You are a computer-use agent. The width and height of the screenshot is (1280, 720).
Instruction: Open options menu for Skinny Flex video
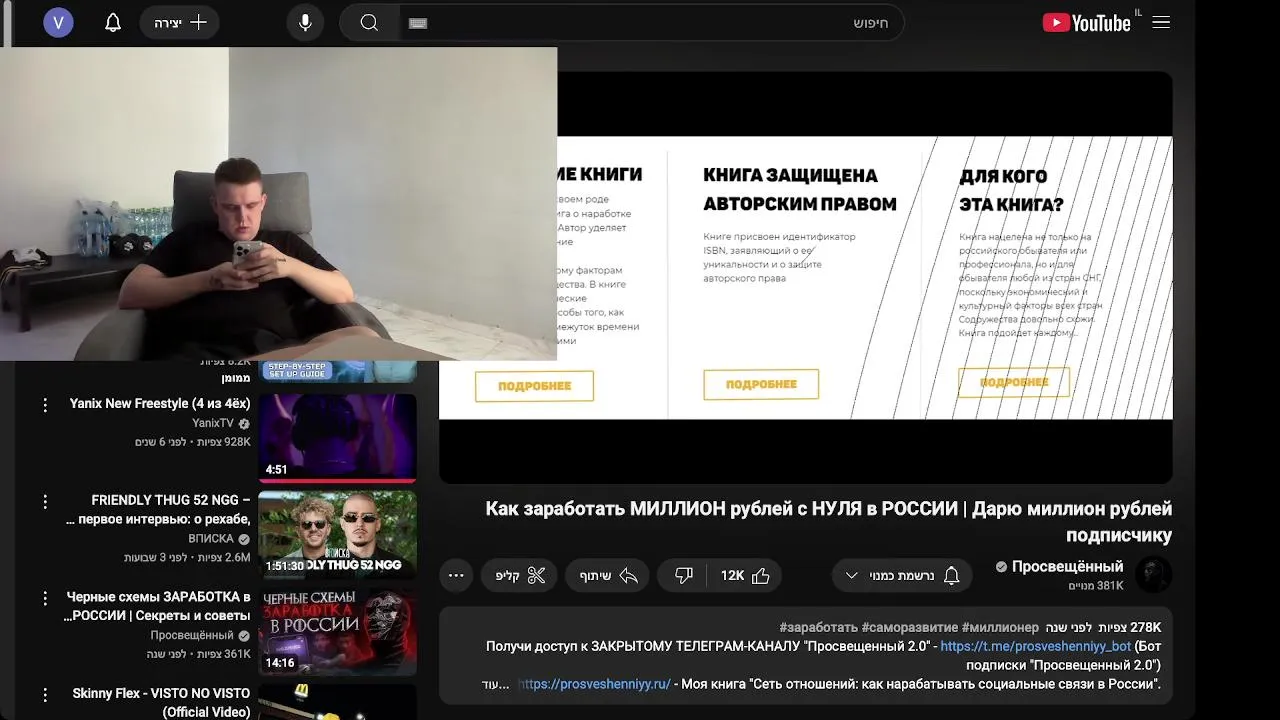pos(45,694)
